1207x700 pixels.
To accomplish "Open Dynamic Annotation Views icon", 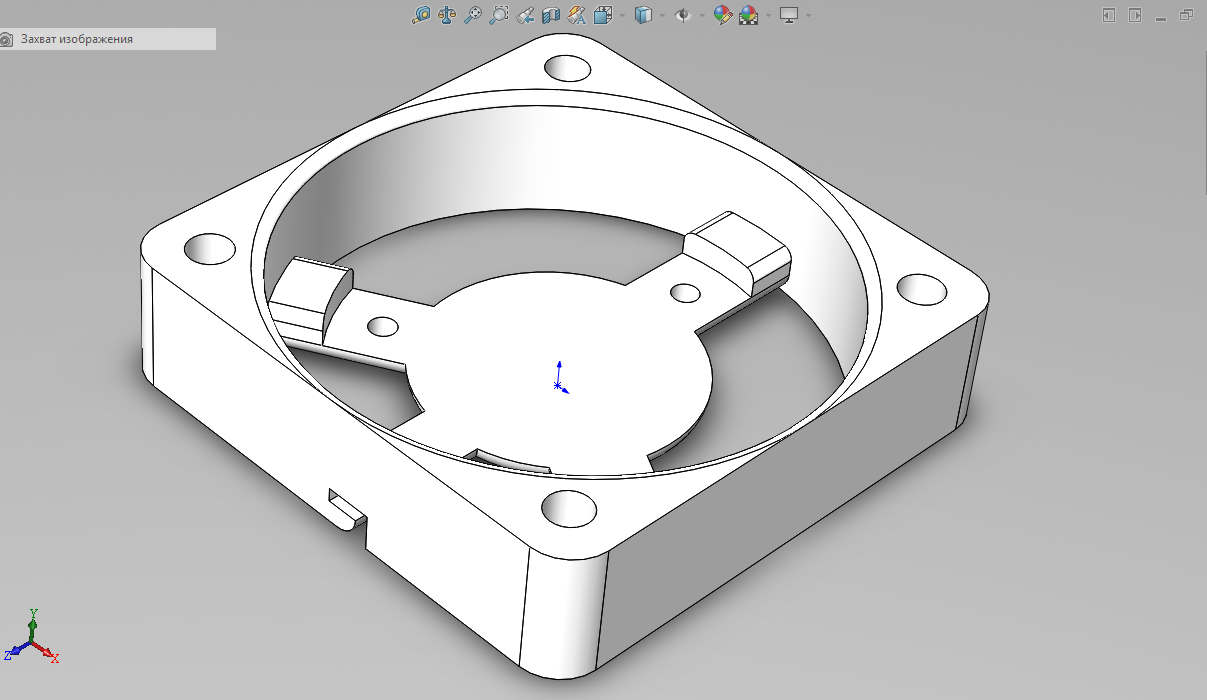I will (577, 15).
